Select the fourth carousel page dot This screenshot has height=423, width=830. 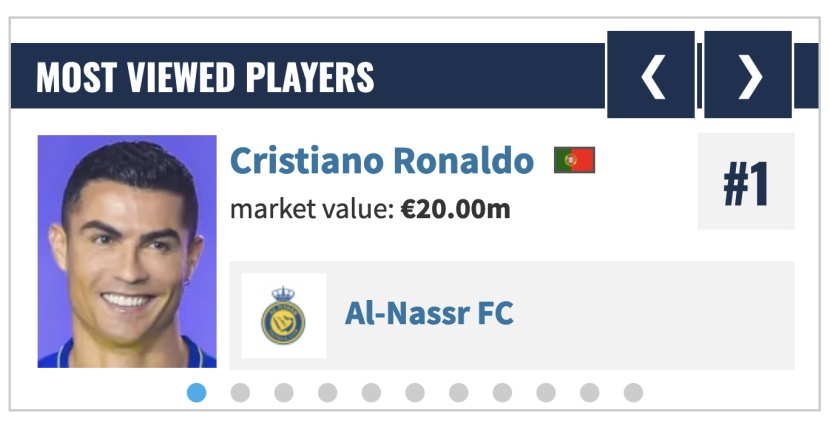click(x=328, y=393)
